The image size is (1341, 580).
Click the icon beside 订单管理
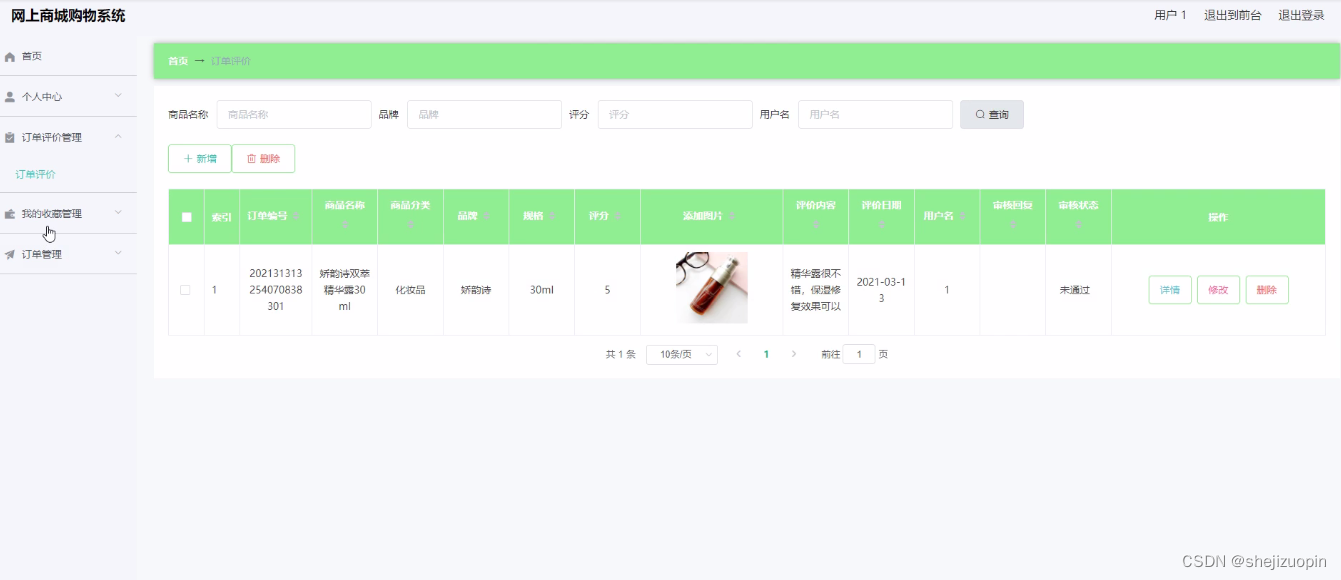(9, 253)
